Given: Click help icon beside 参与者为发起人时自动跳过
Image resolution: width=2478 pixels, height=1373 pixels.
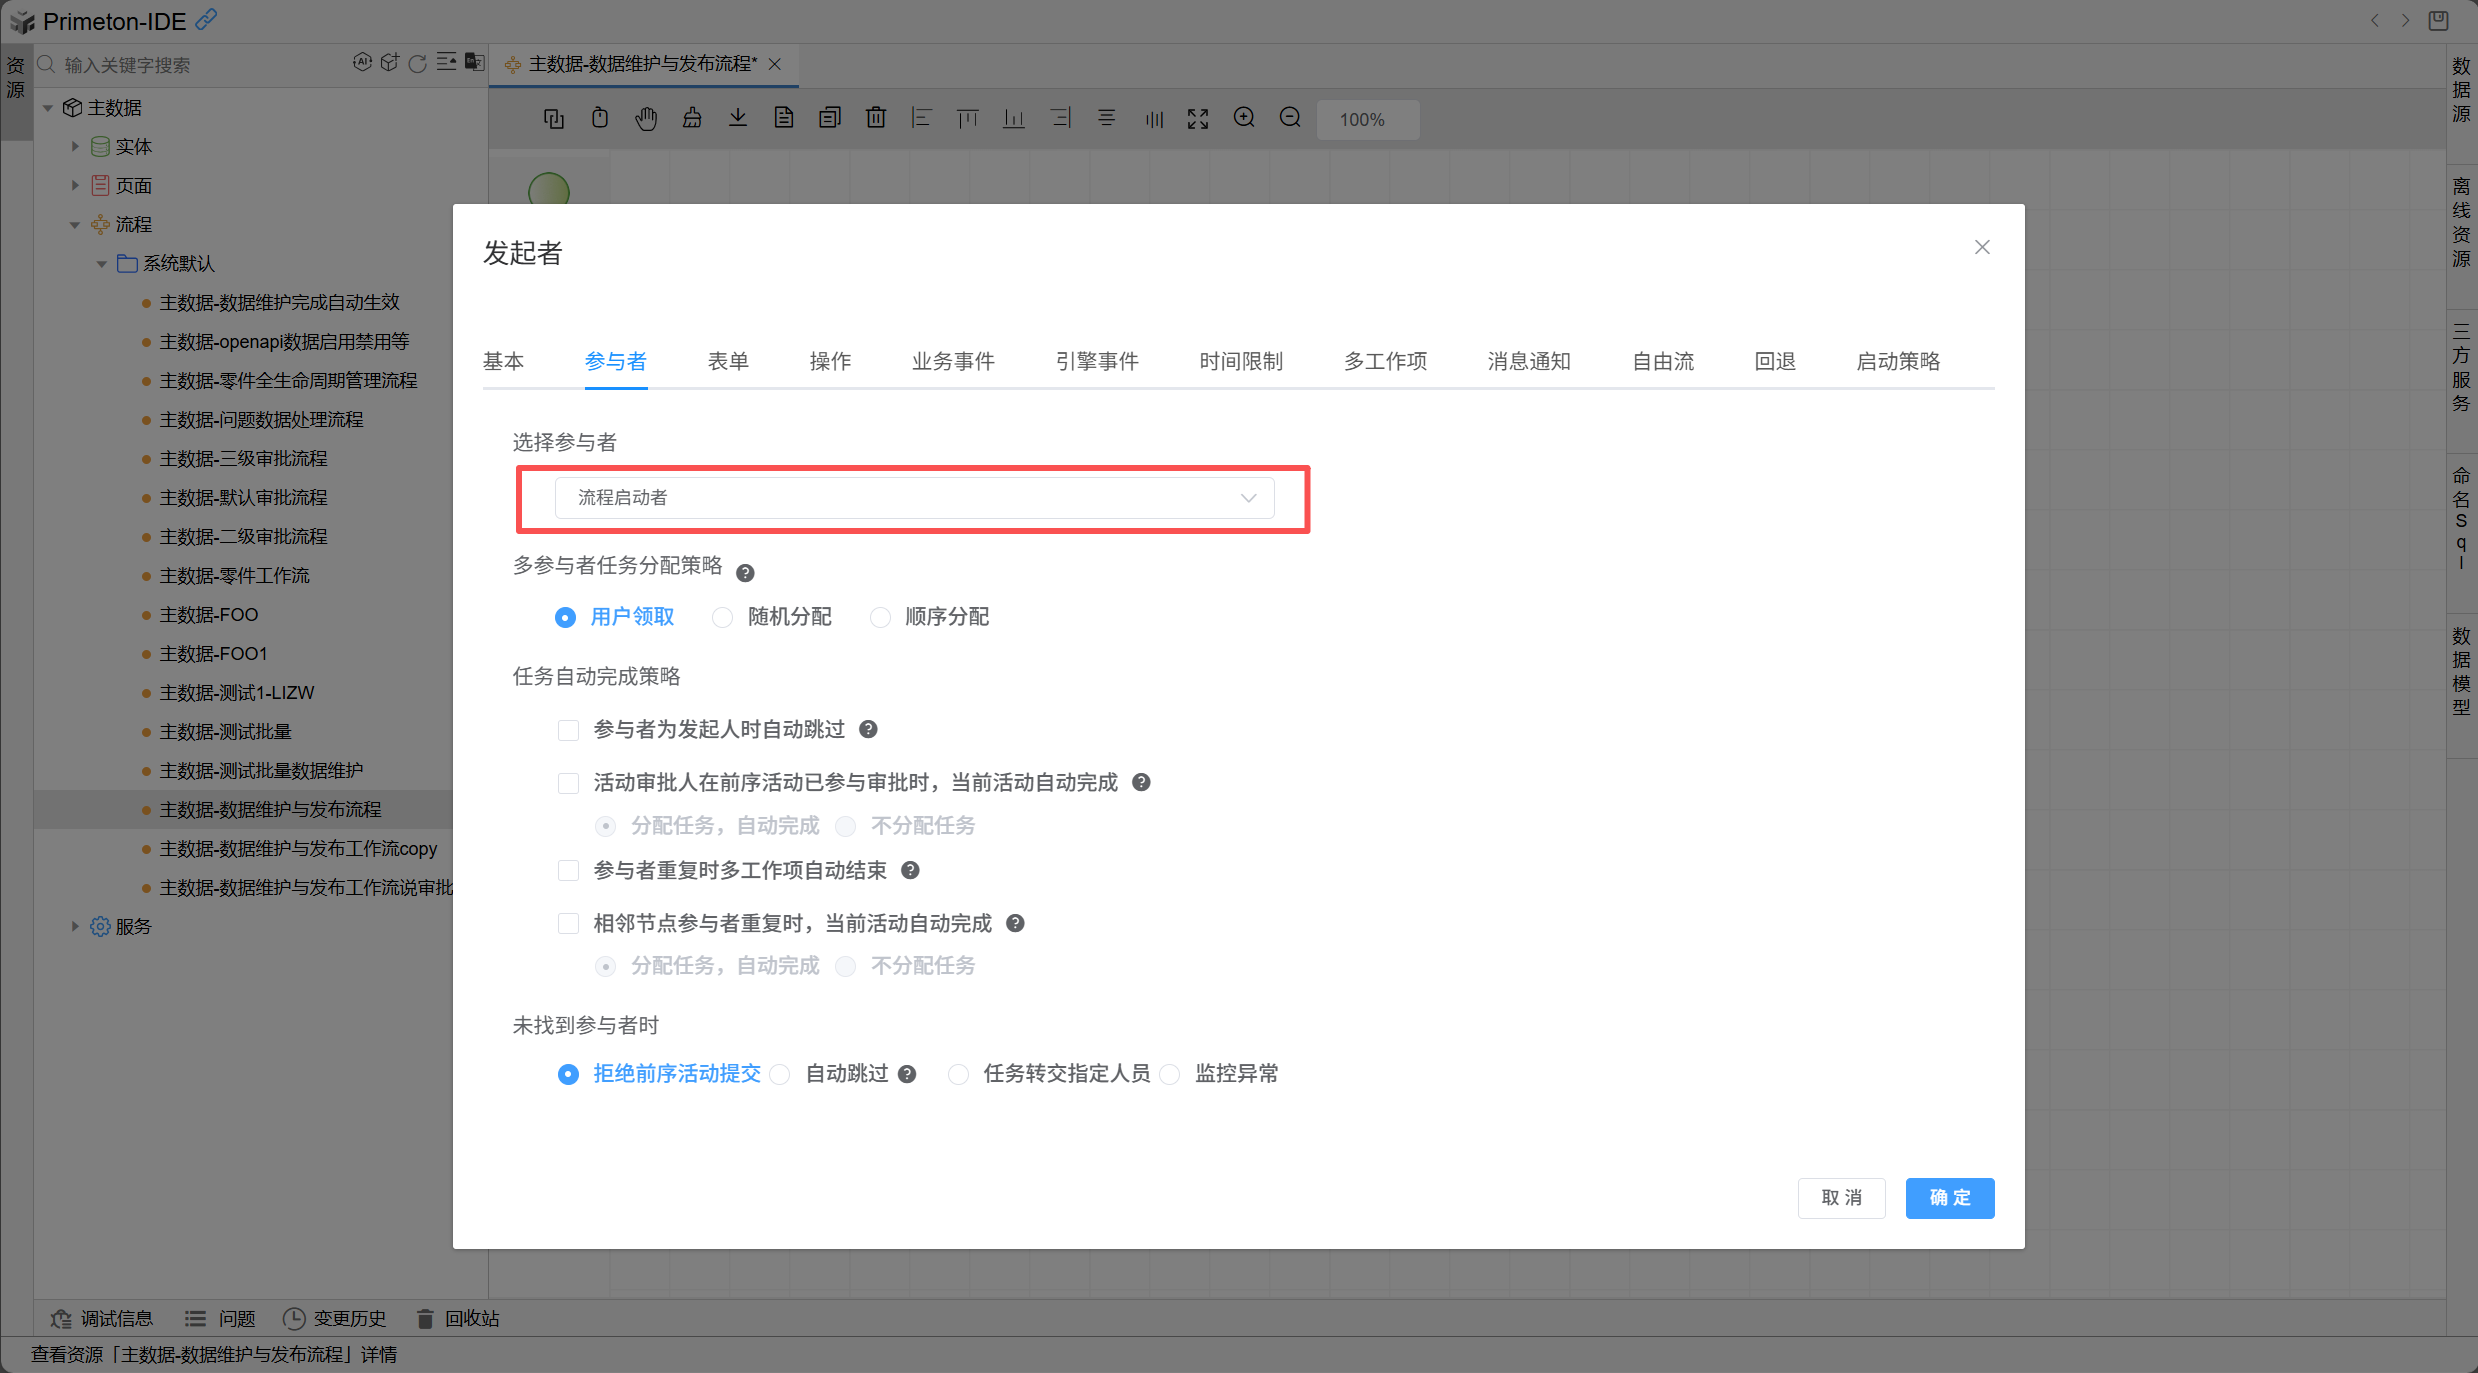Looking at the screenshot, I should coord(868,730).
